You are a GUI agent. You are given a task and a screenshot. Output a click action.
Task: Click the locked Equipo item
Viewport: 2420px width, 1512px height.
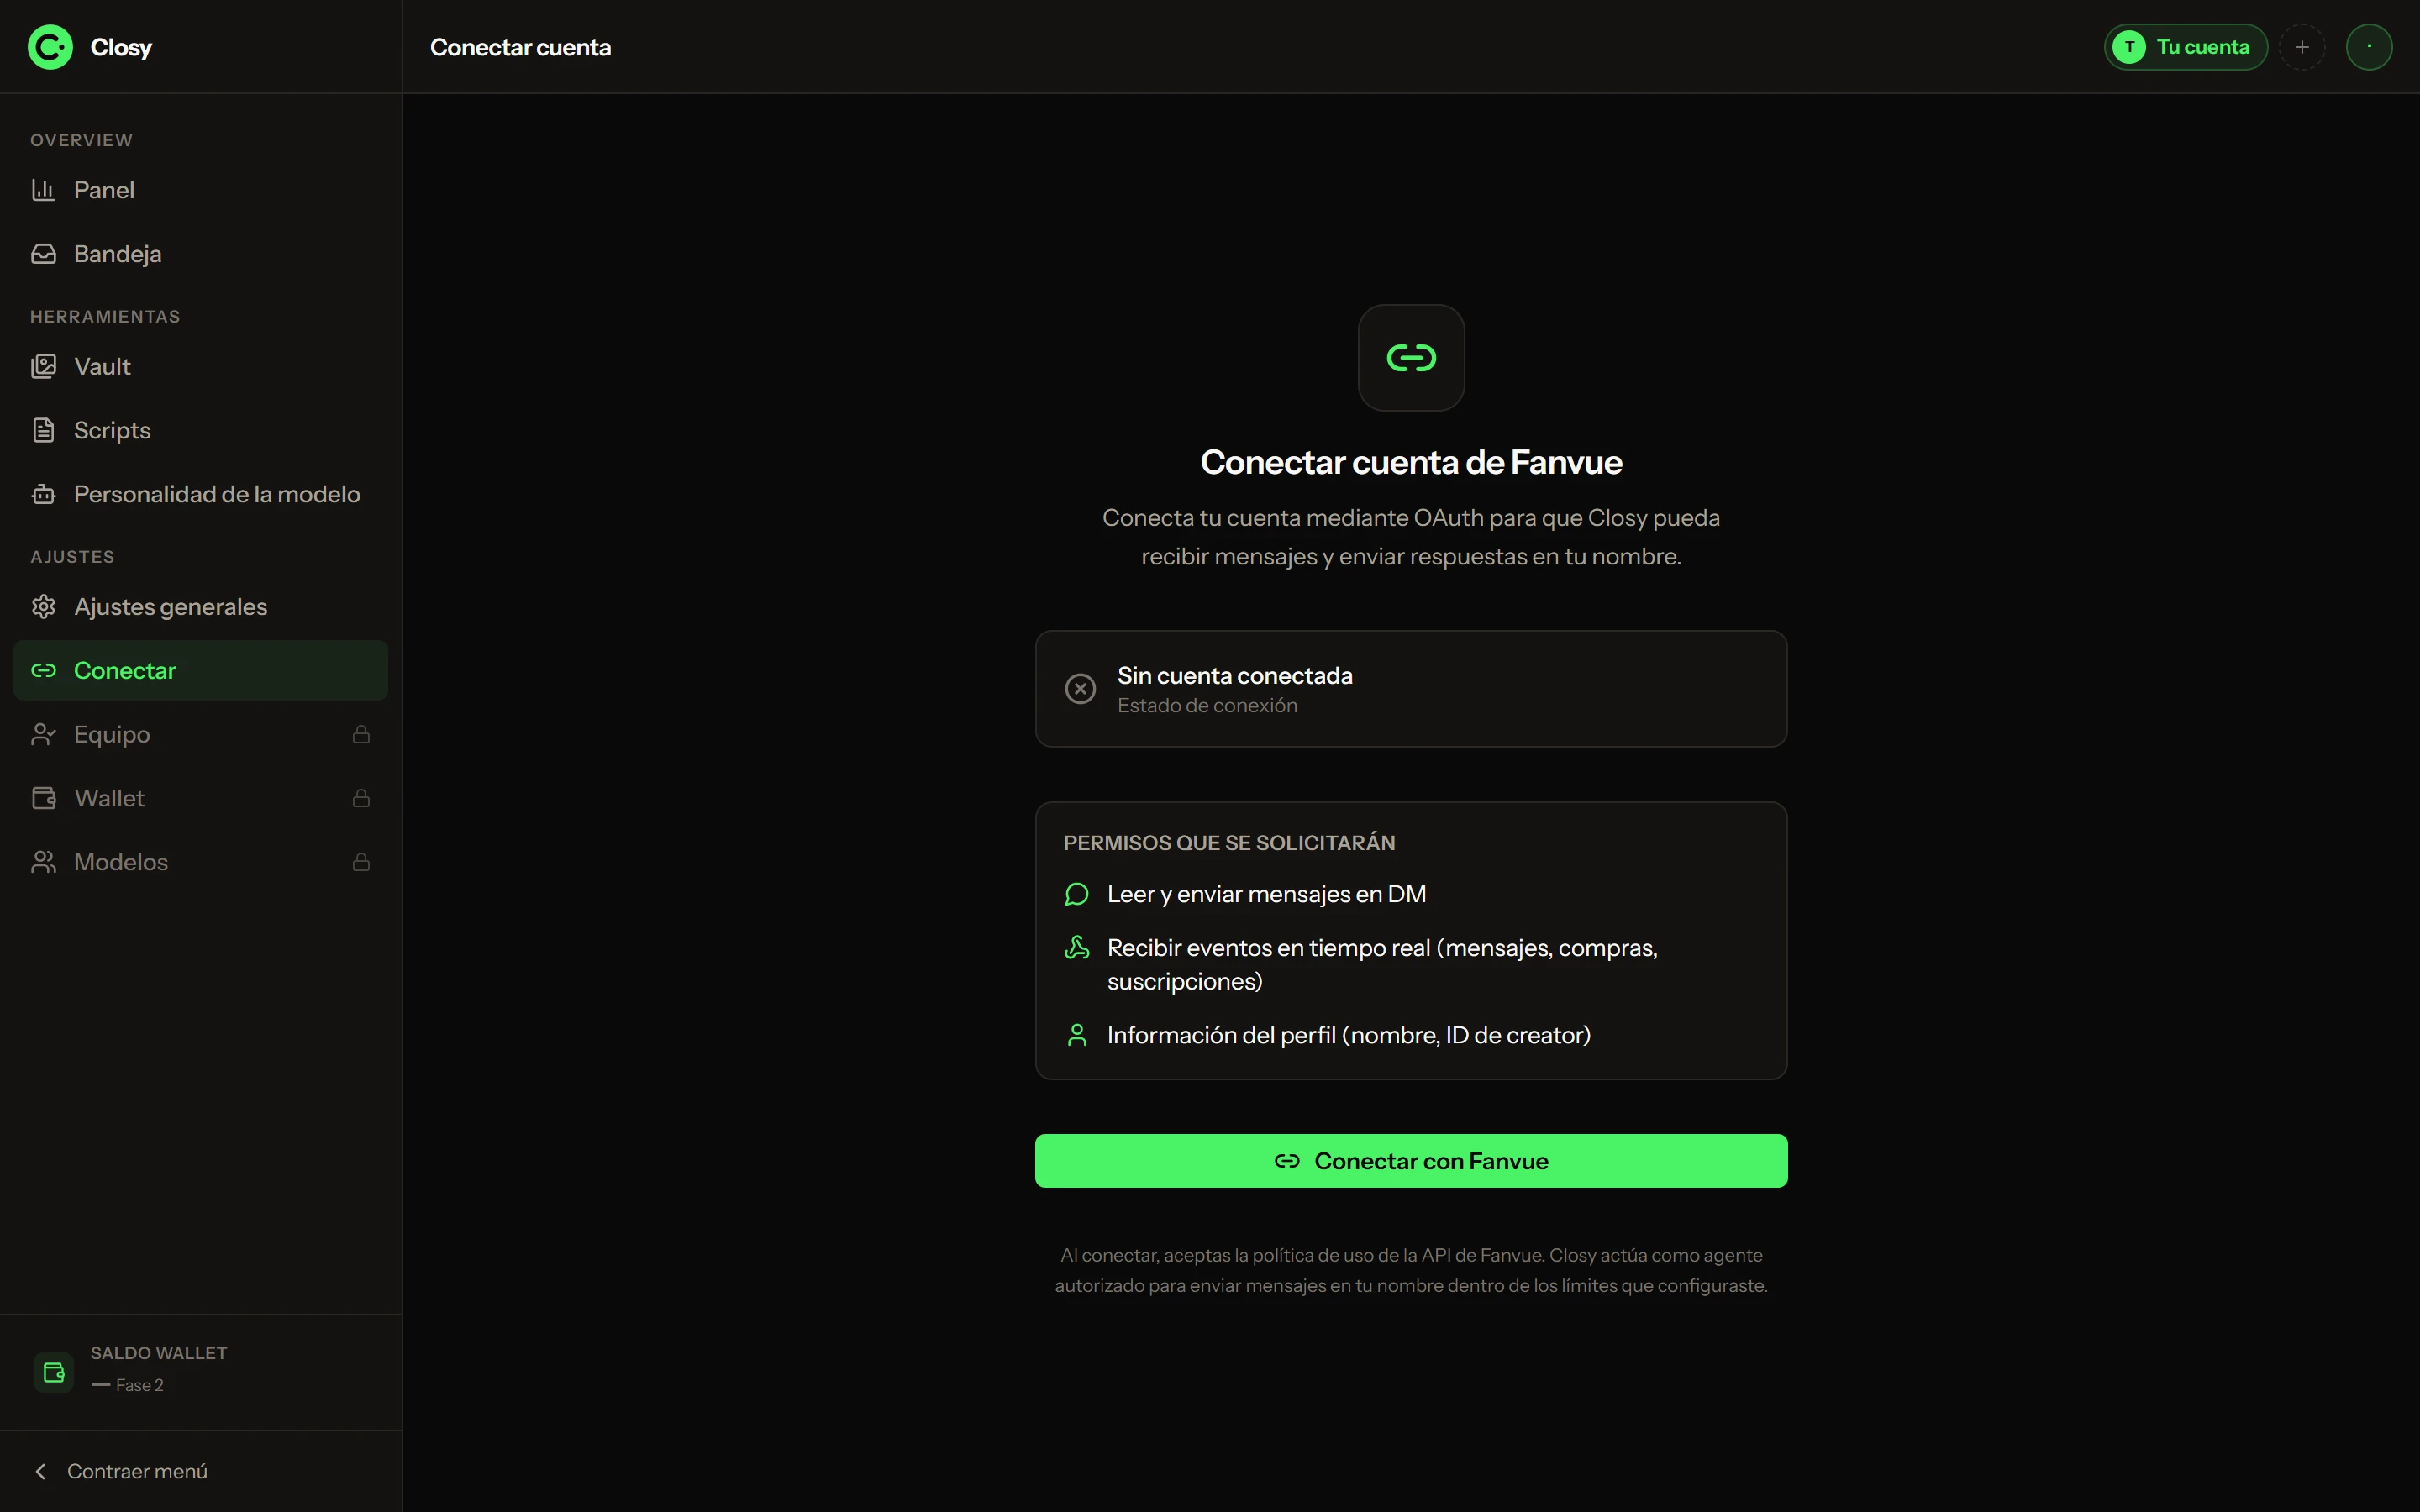click(x=200, y=734)
